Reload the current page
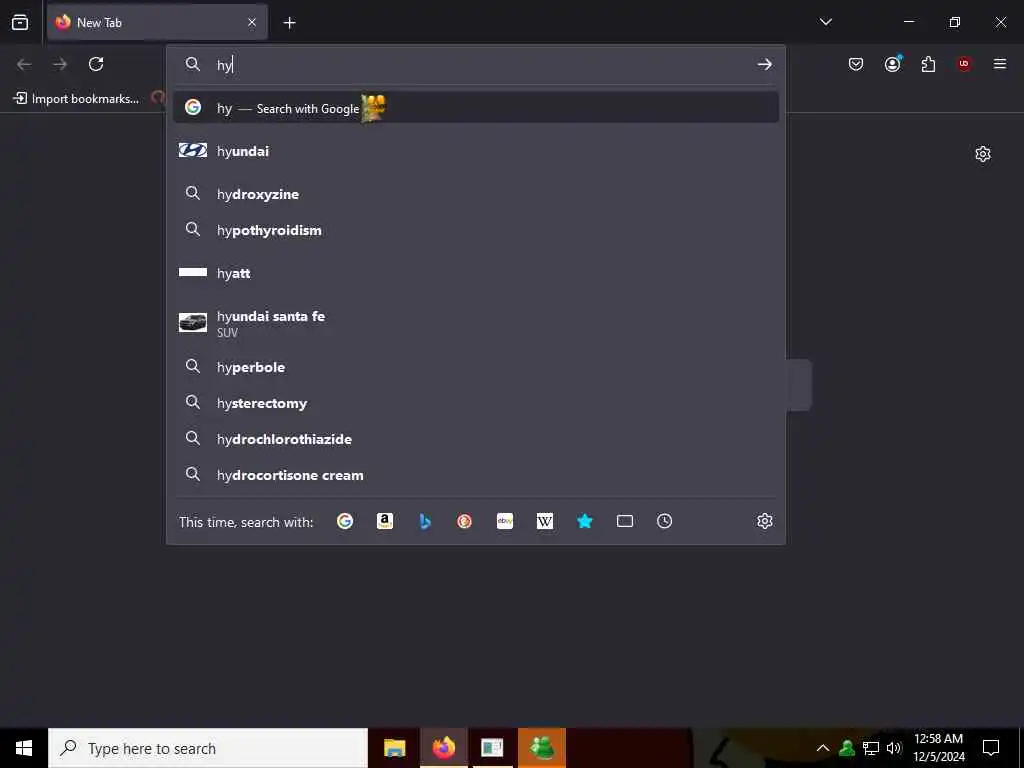1024x768 pixels. 96,64
